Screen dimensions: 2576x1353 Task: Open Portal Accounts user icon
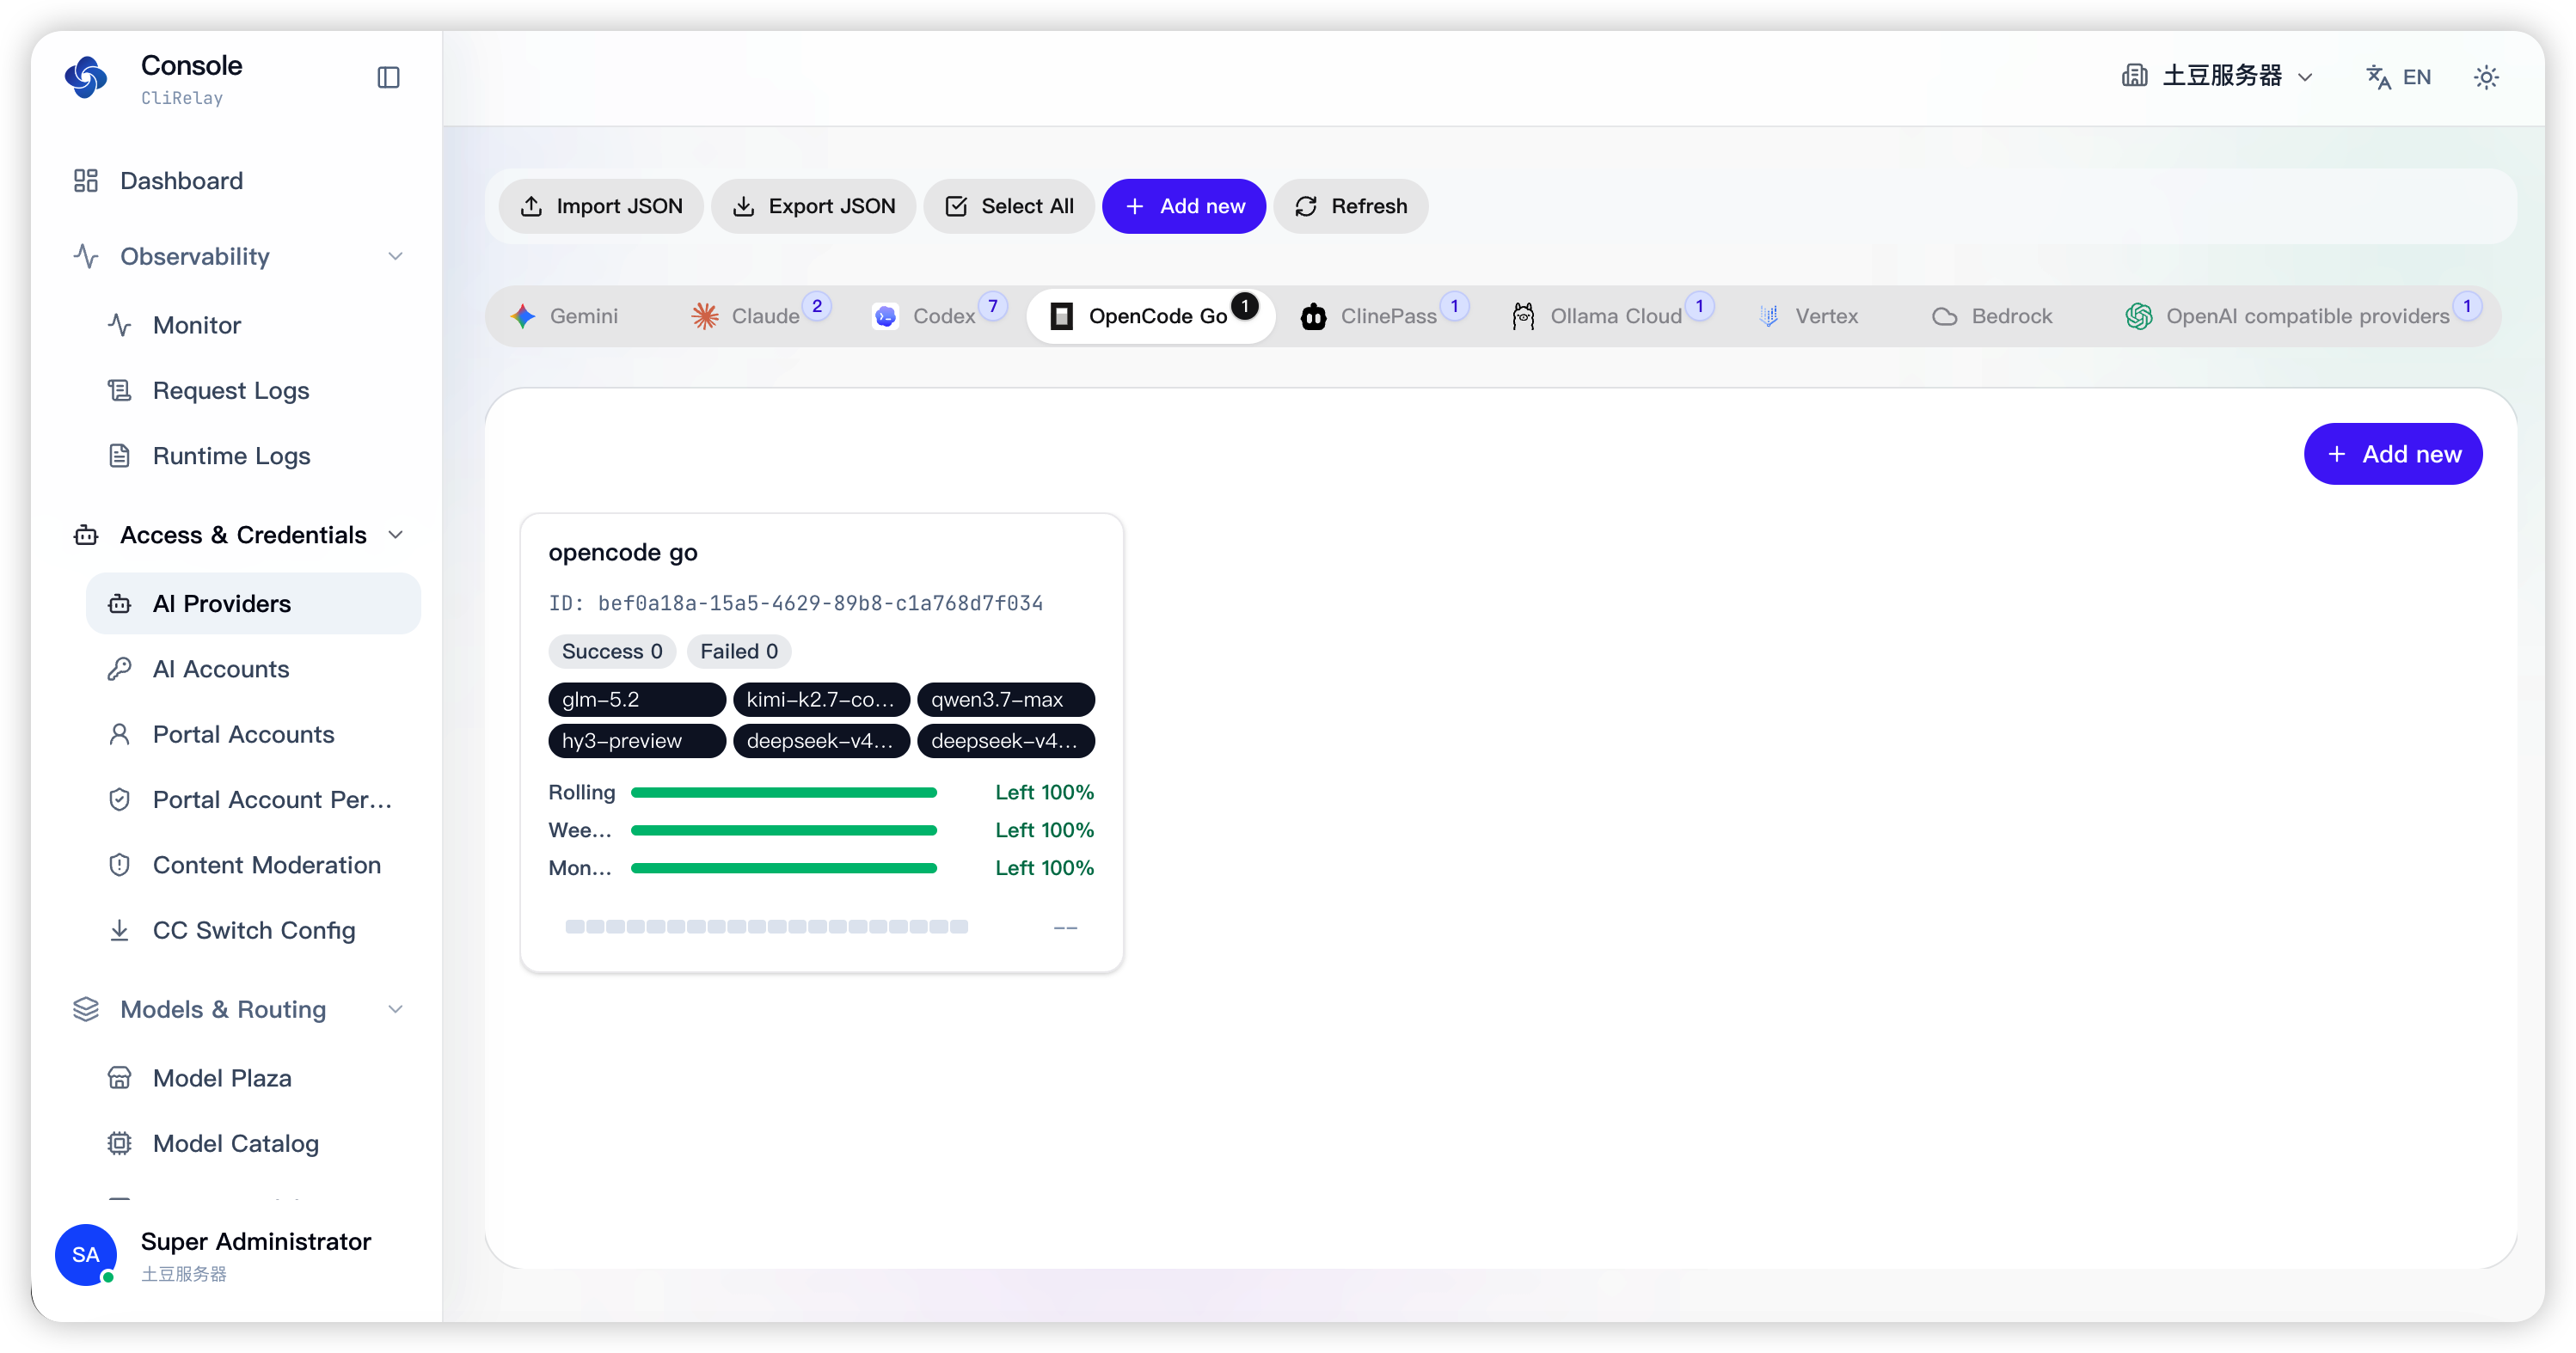click(x=119, y=735)
